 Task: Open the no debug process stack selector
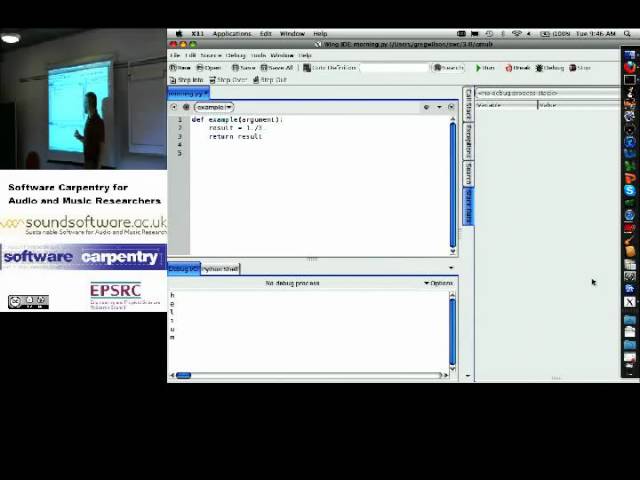pyautogui.click(x=547, y=93)
